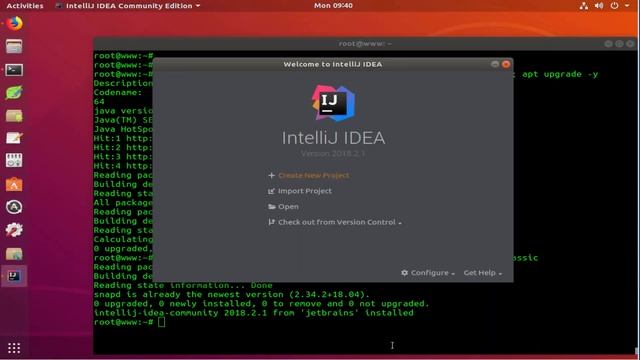
Task: Create New Project
Action: pyautogui.click(x=313, y=175)
